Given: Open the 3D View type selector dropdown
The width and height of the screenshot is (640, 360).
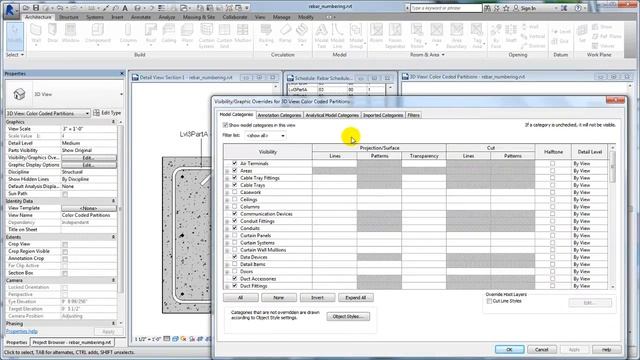Looking at the screenshot, I should [x=121, y=94].
